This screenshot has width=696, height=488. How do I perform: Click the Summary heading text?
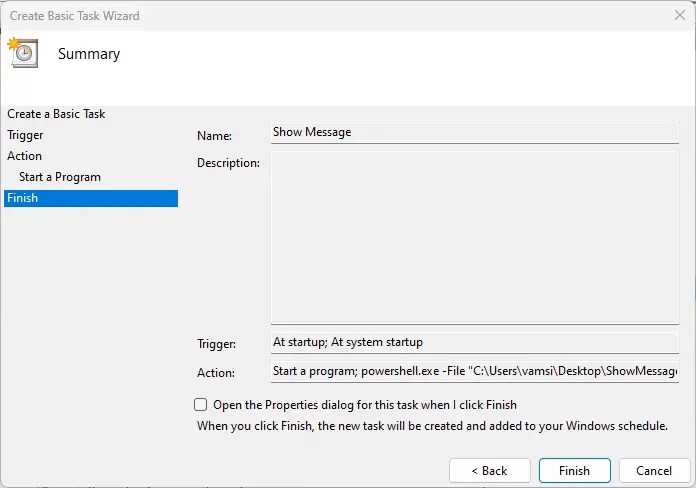coord(89,54)
